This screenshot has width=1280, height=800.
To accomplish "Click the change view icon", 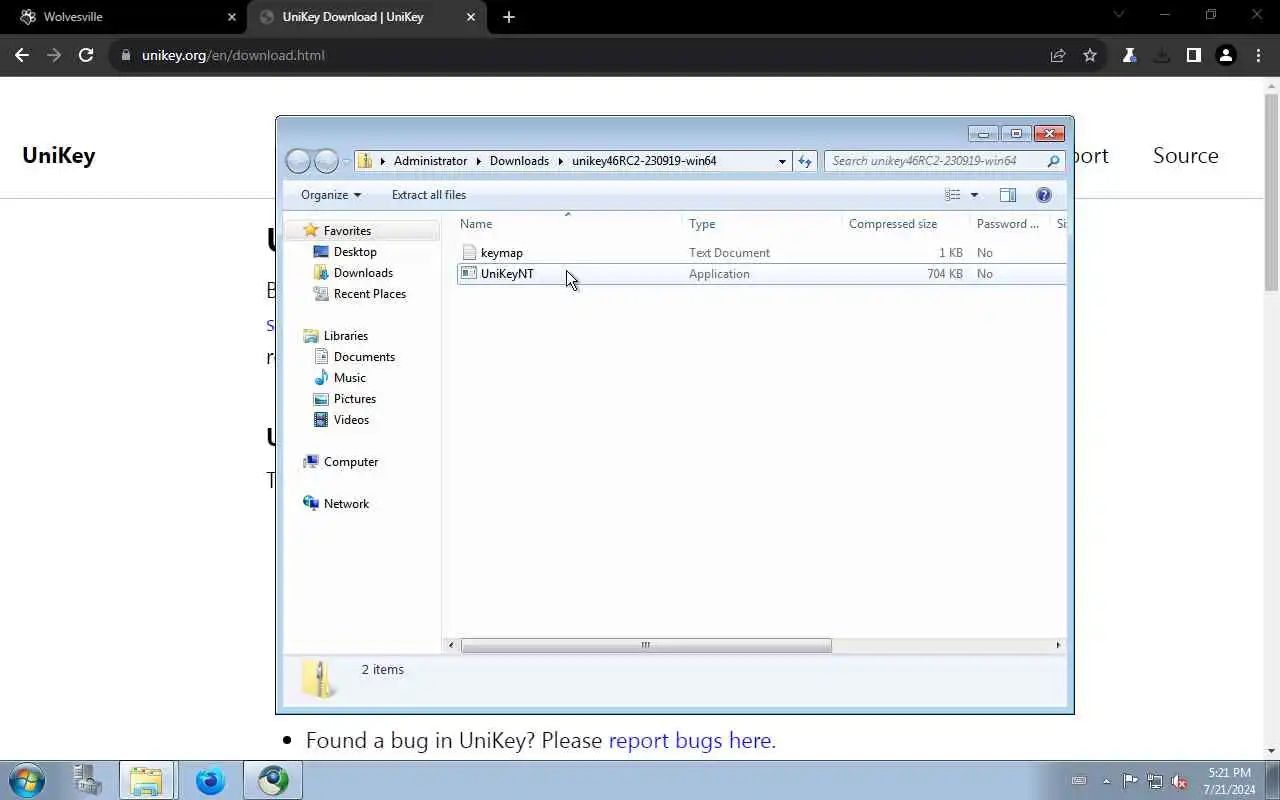I will [953, 195].
